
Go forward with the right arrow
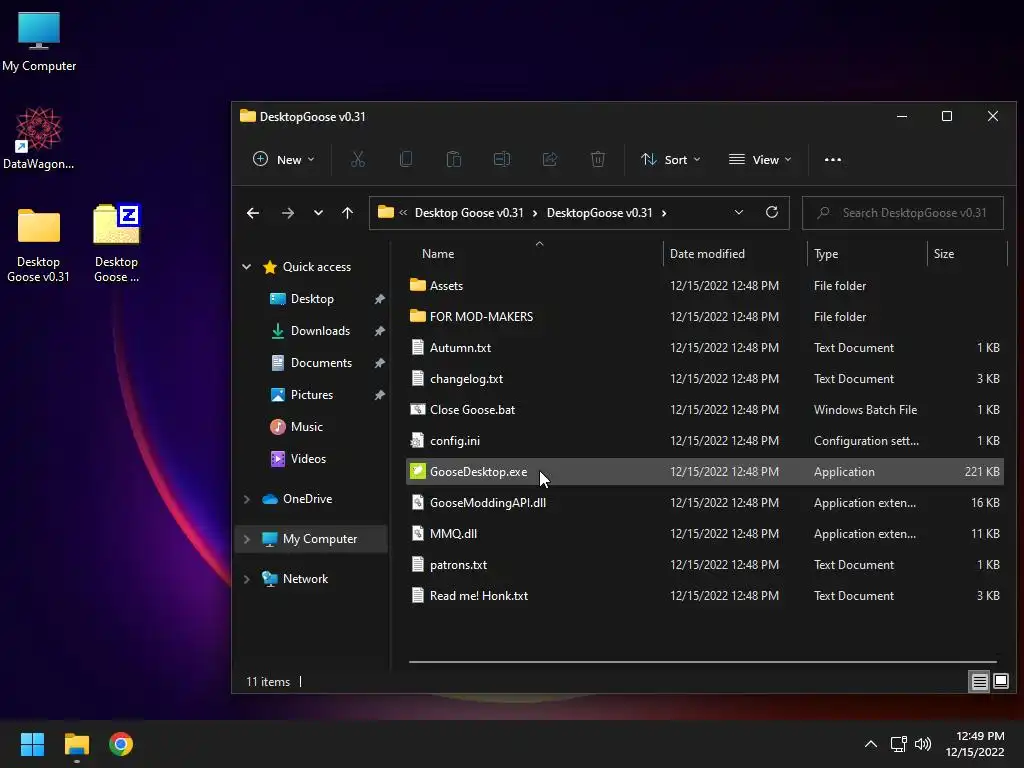tap(287, 213)
